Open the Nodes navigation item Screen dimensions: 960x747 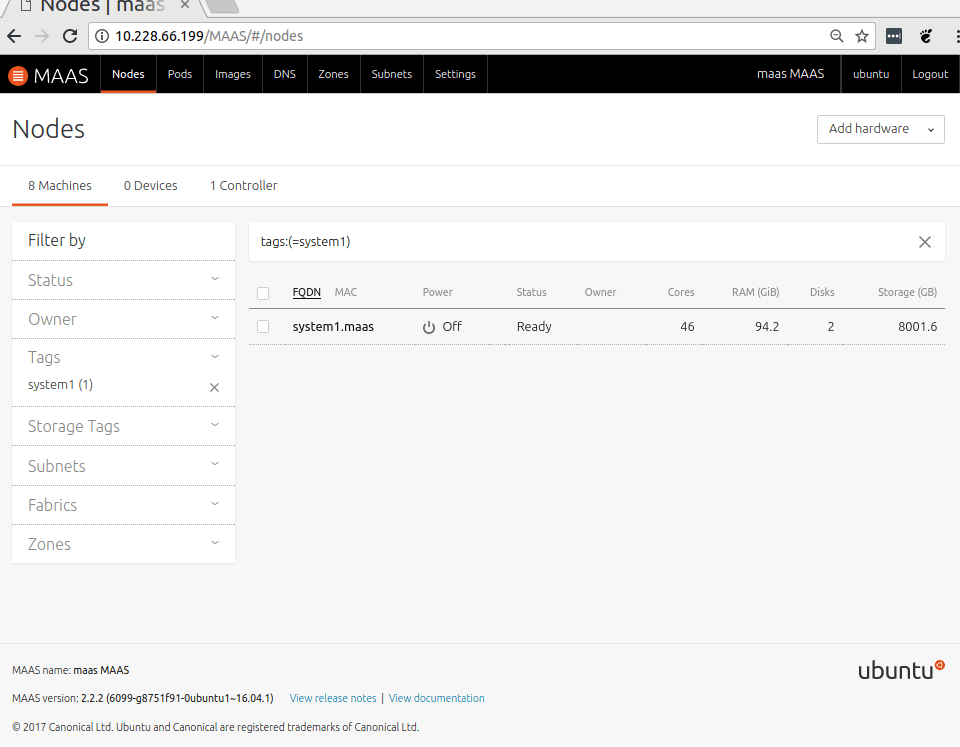pos(128,74)
